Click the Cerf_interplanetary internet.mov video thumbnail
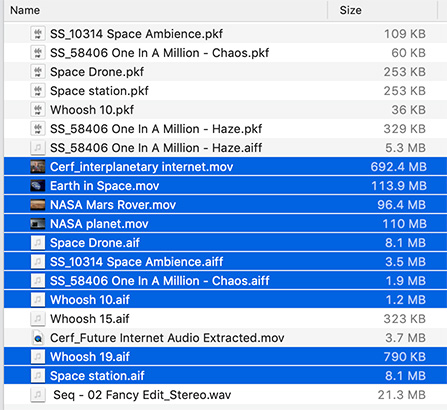 tap(38, 167)
